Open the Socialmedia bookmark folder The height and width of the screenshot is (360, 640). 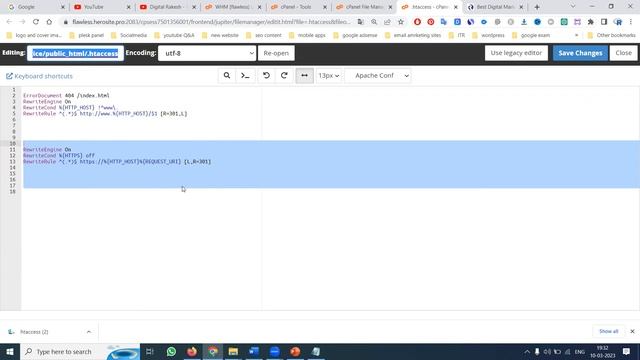tap(129, 35)
